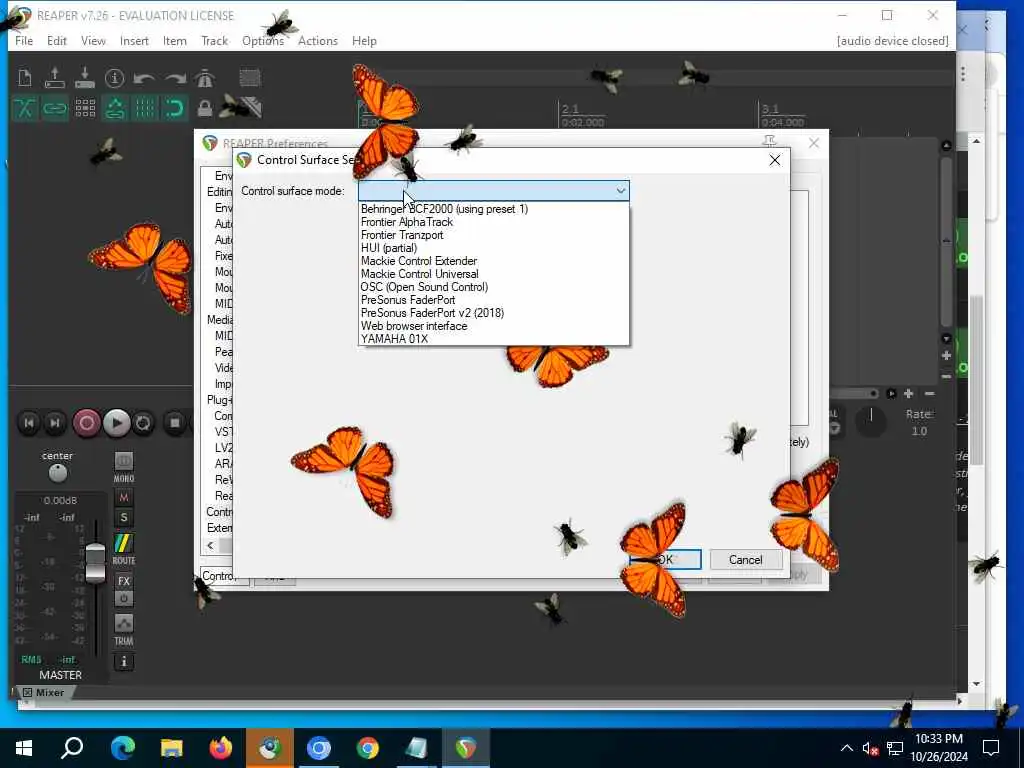Select OSC (Open Sound Control) option

(x=494, y=287)
